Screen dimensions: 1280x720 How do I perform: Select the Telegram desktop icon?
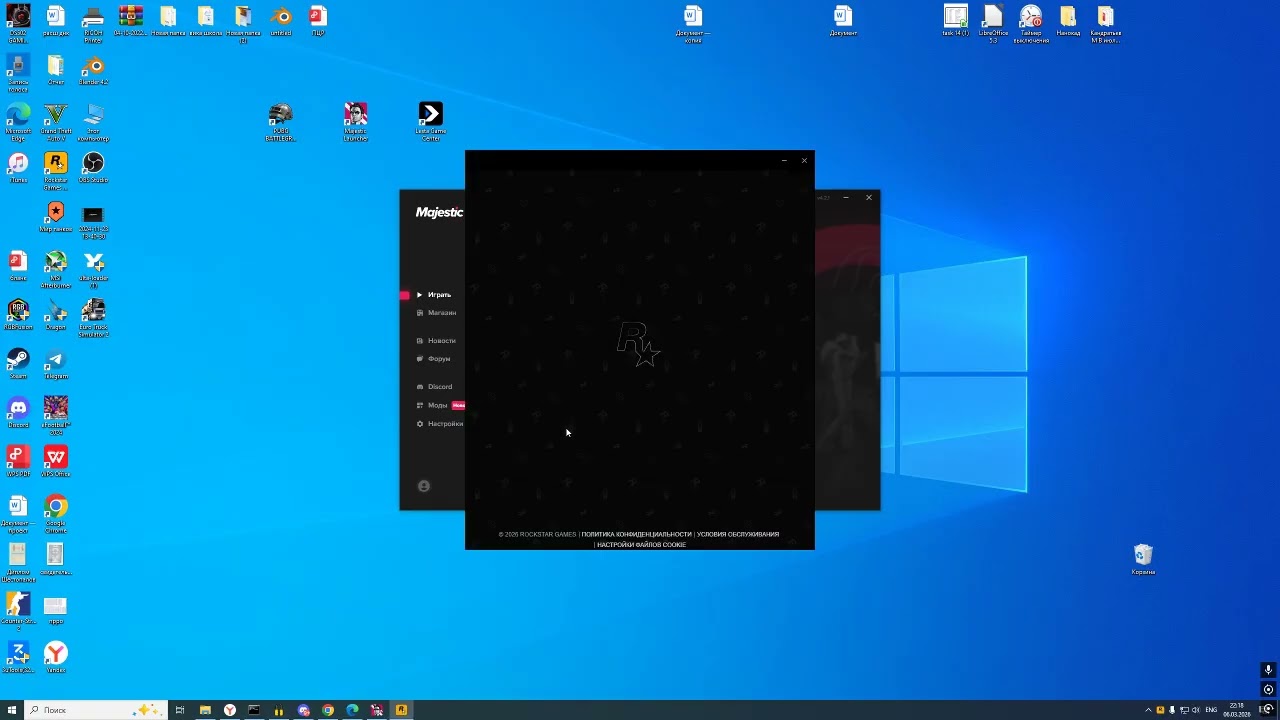click(55, 363)
